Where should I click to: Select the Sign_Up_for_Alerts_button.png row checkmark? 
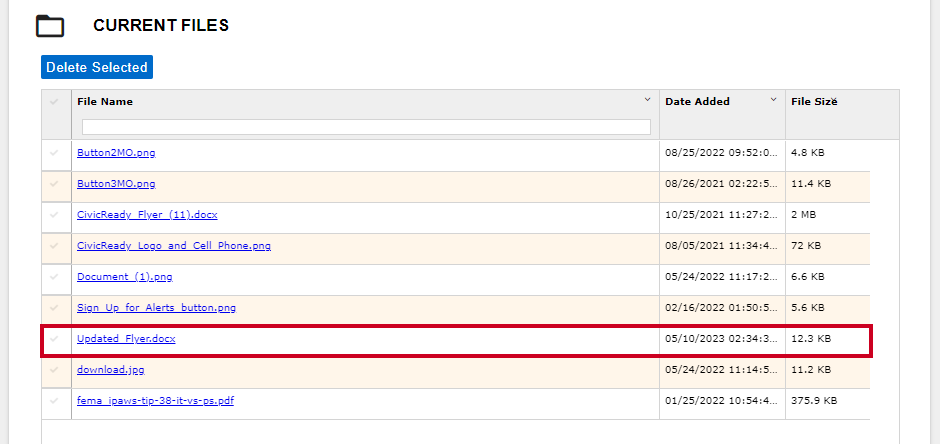point(54,308)
